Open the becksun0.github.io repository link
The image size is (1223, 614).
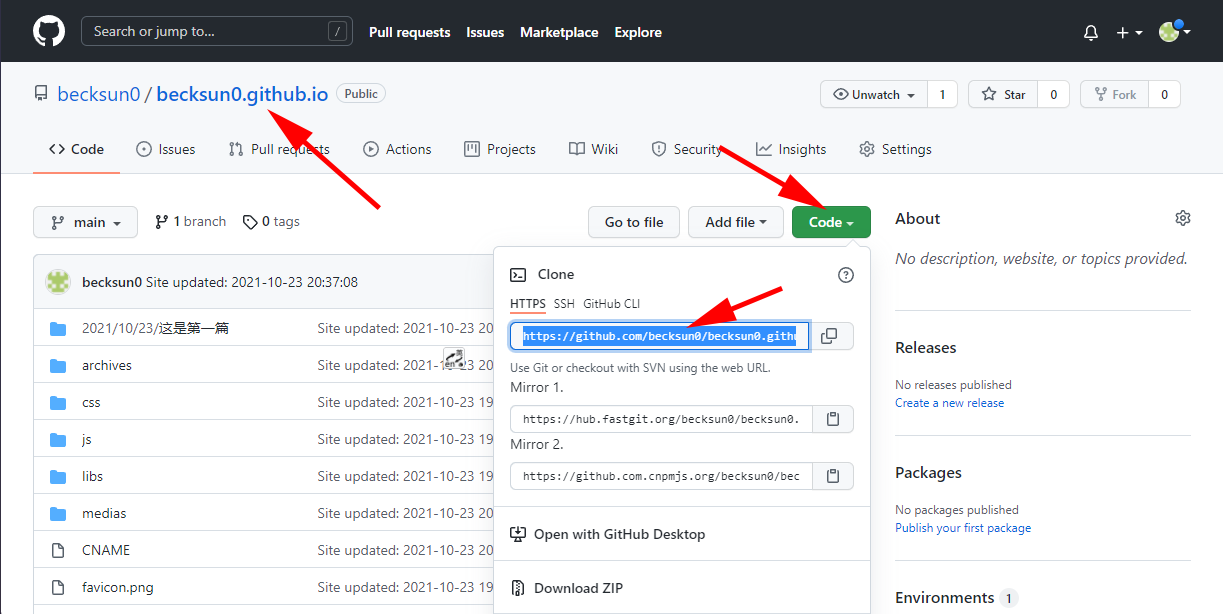tap(242, 94)
